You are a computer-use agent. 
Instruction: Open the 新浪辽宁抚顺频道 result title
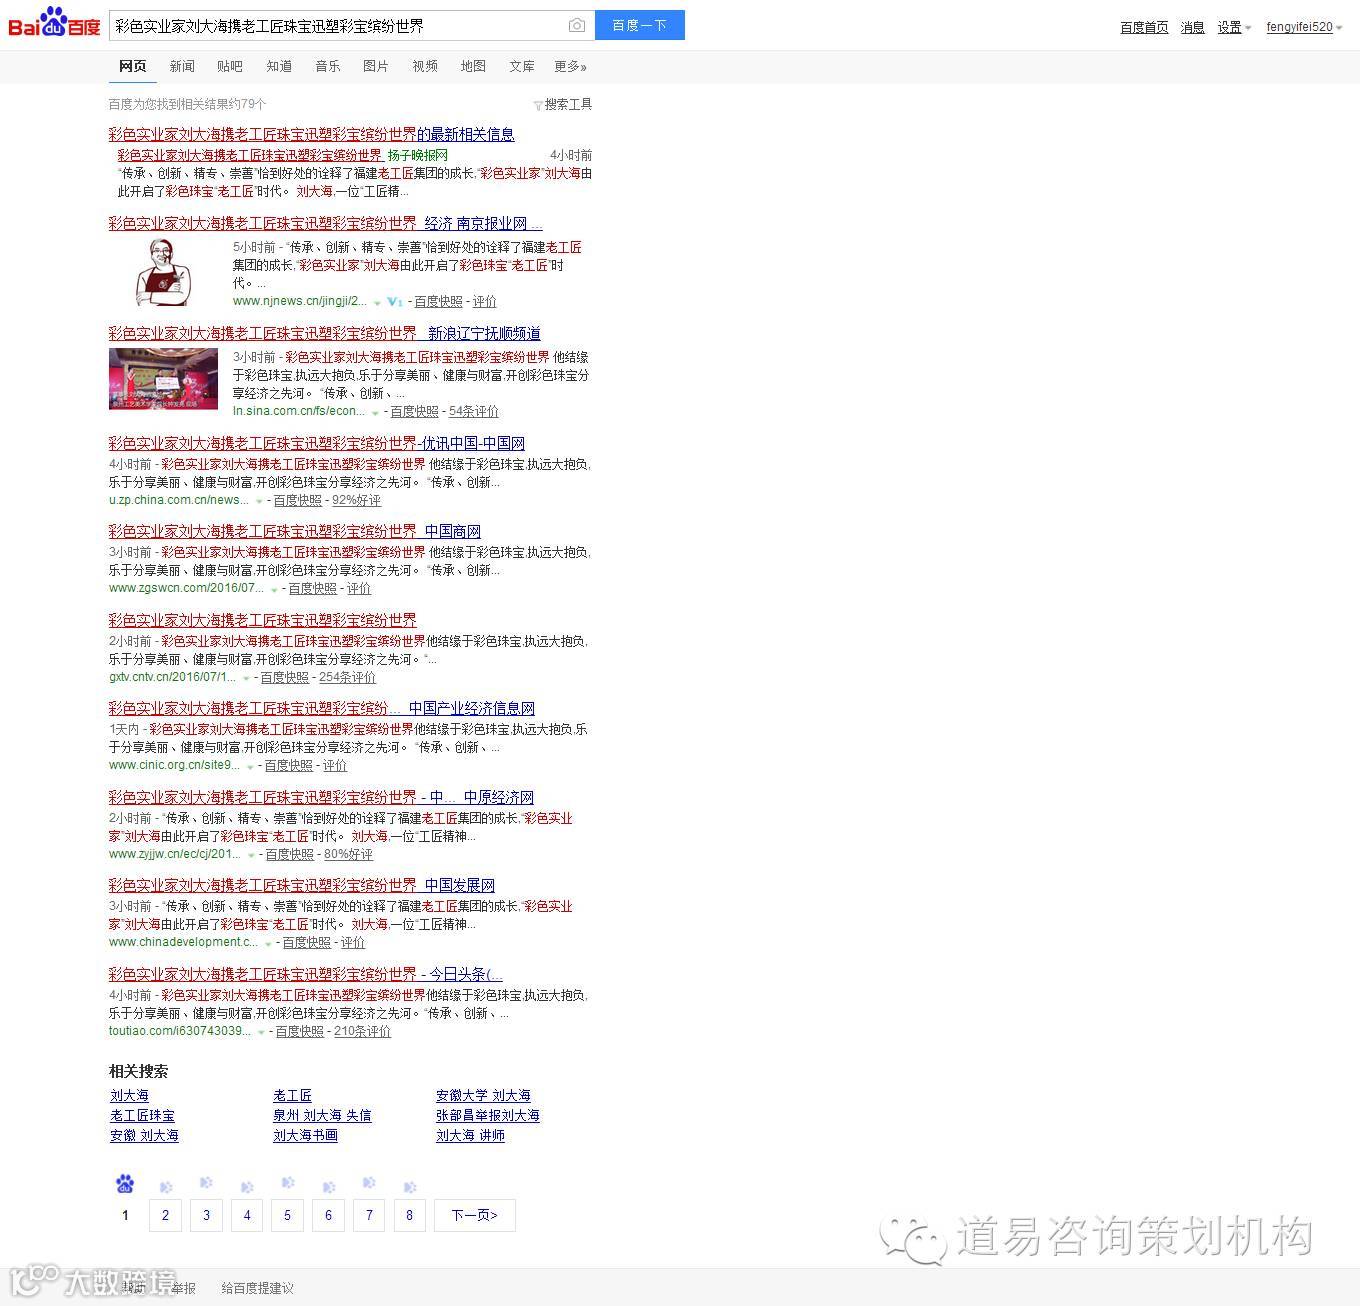[x=324, y=333]
